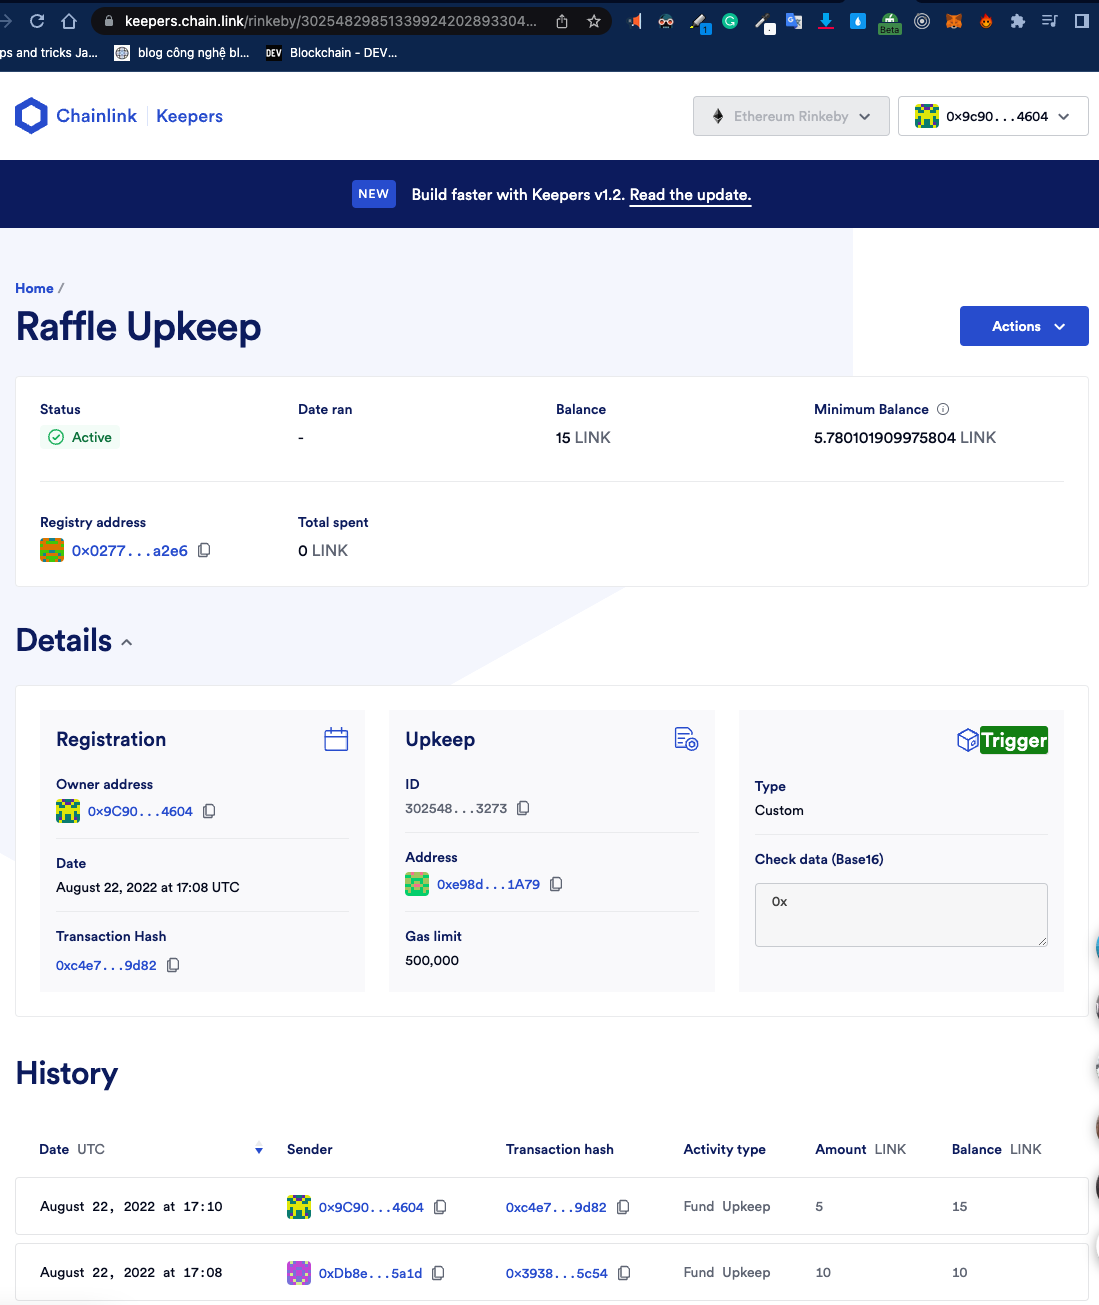Open the 'blog công nghệ' bookmark
This screenshot has width=1099, height=1305.
point(182,53)
